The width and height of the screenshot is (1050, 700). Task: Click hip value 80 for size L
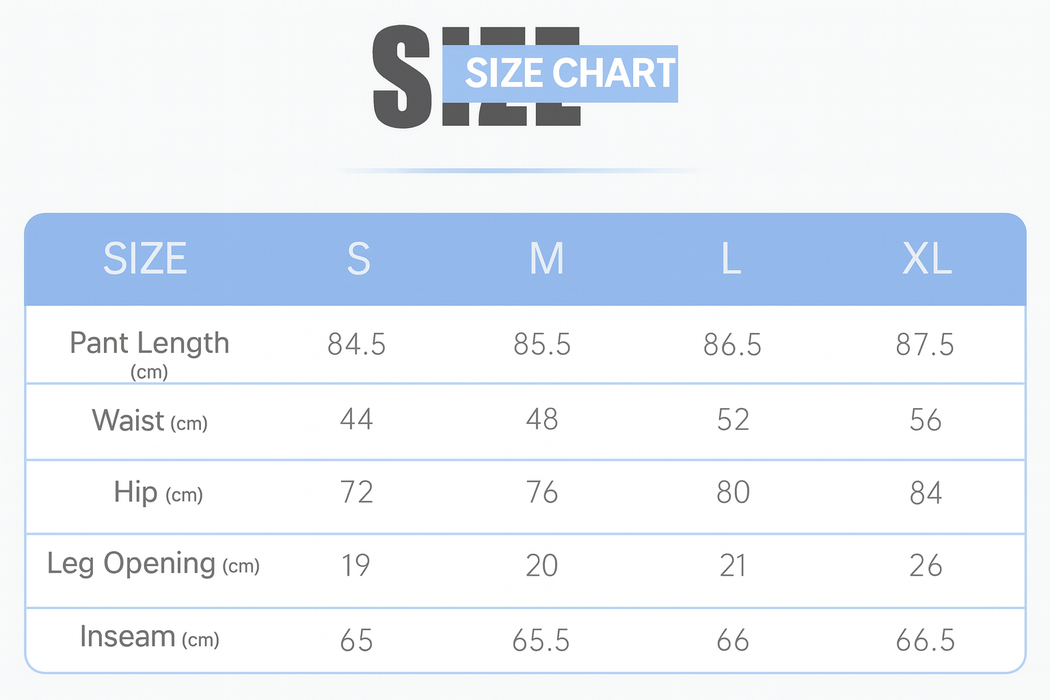click(733, 493)
